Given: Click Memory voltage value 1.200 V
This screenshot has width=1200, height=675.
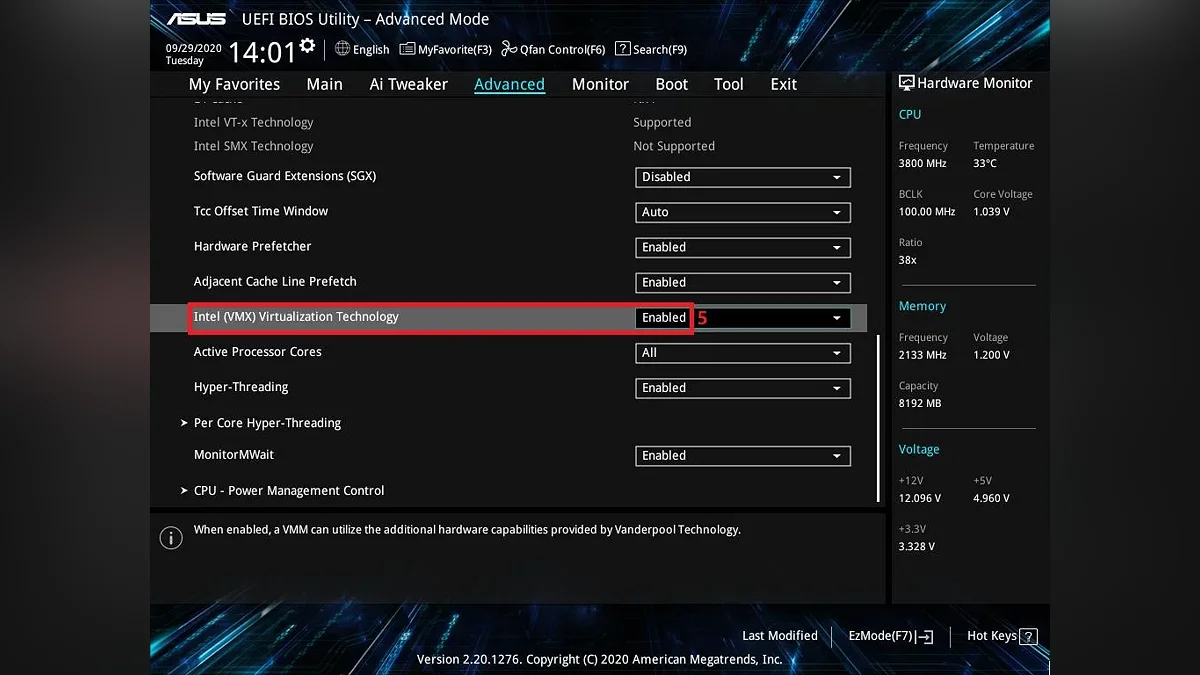Looking at the screenshot, I should (991, 356).
